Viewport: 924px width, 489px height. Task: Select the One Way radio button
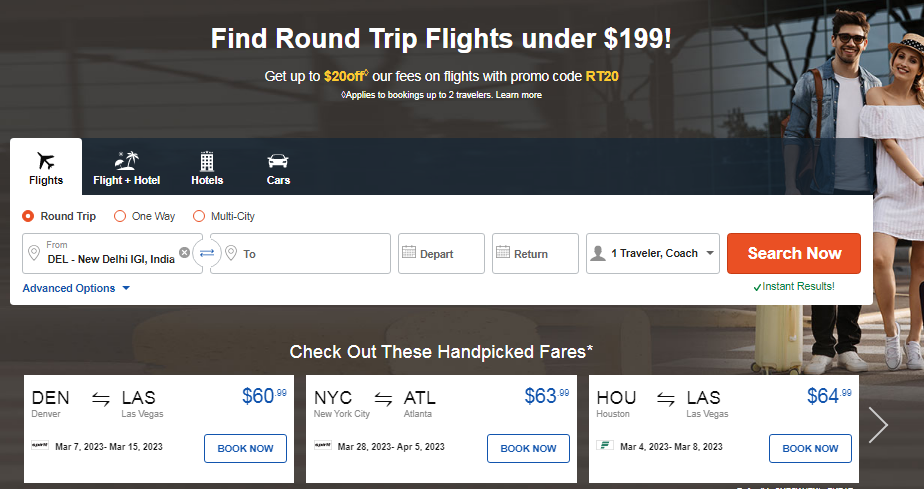pos(120,216)
